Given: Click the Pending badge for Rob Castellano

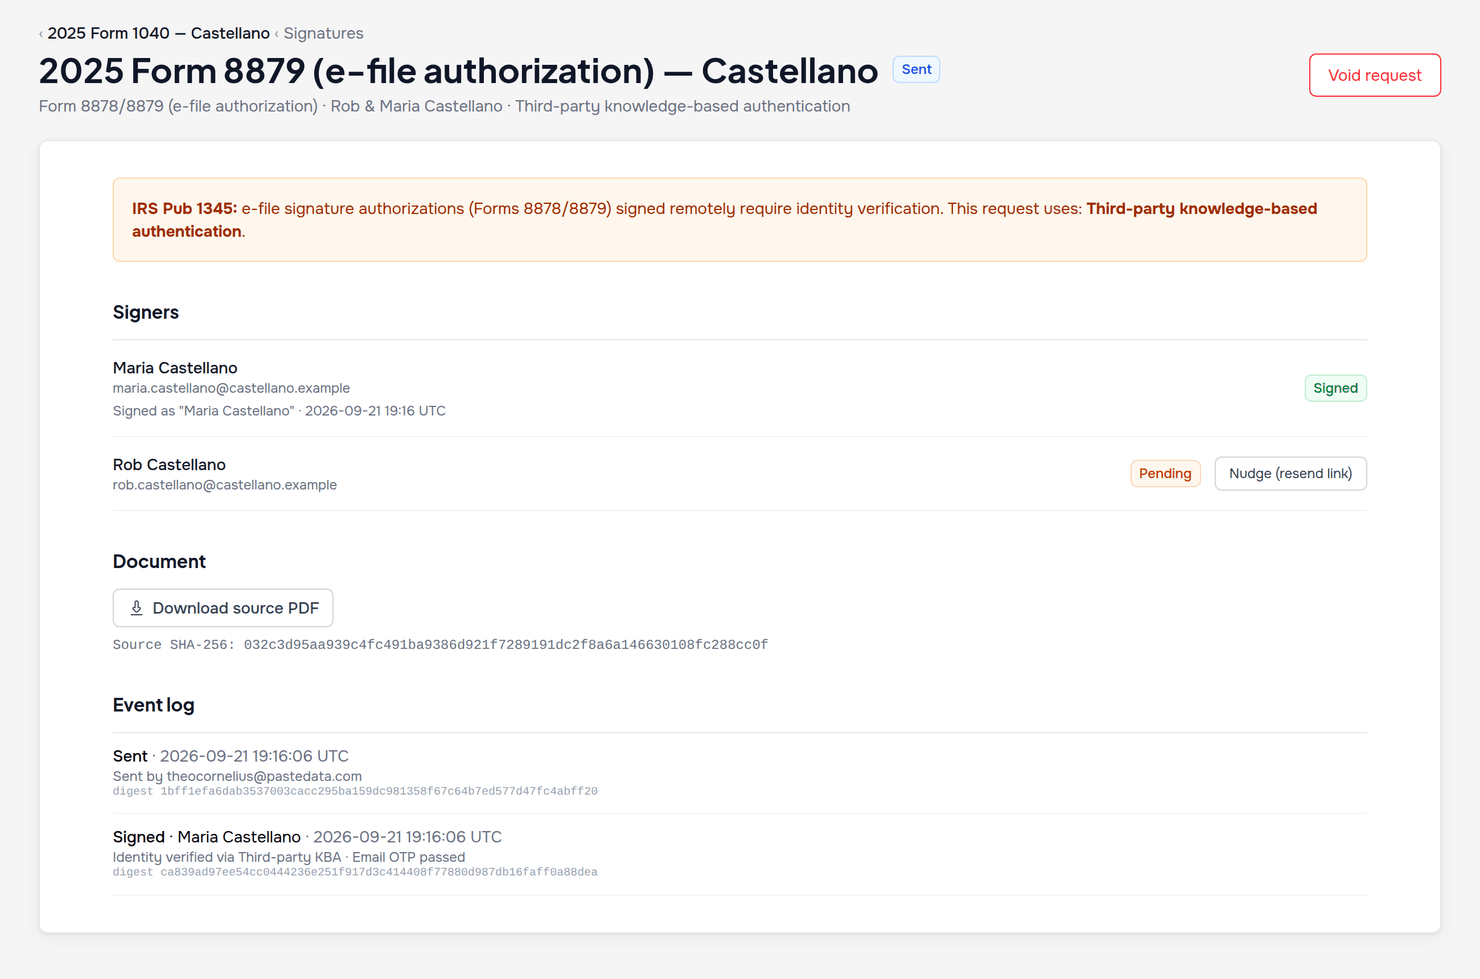Looking at the screenshot, I should pos(1165,473).
